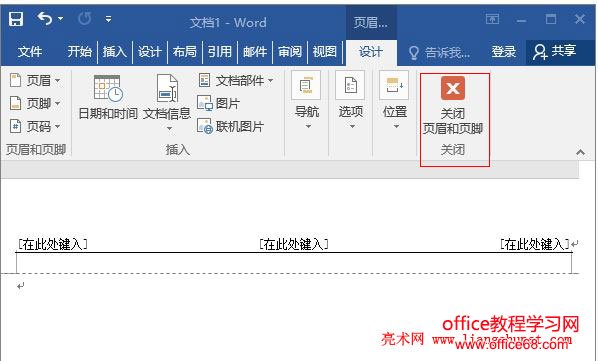598x361 pixels.
Task: Click the 文档信息 document info icon
Action: tap(167, 88)
